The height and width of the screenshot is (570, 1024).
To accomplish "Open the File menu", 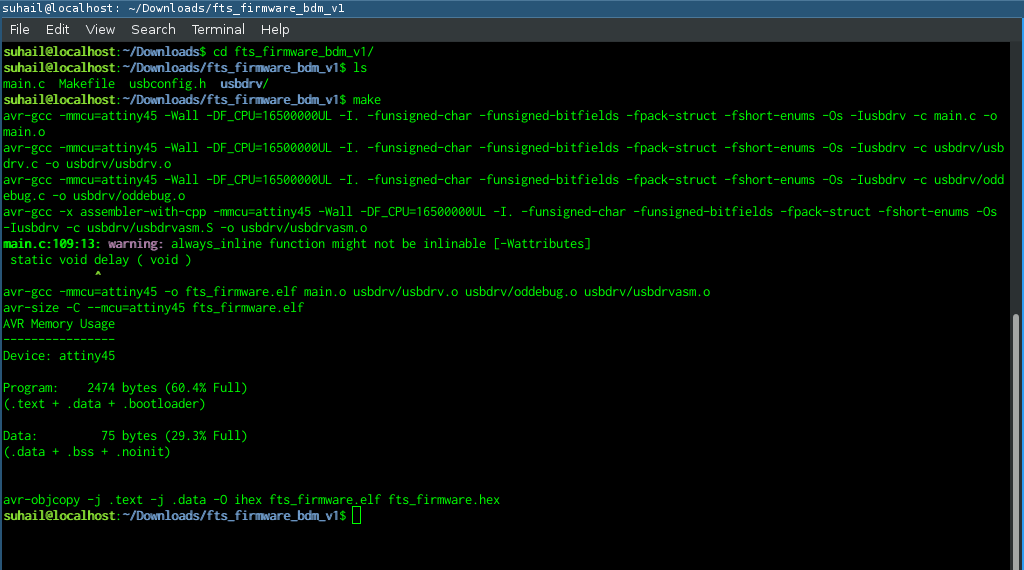I will [20, 29].
